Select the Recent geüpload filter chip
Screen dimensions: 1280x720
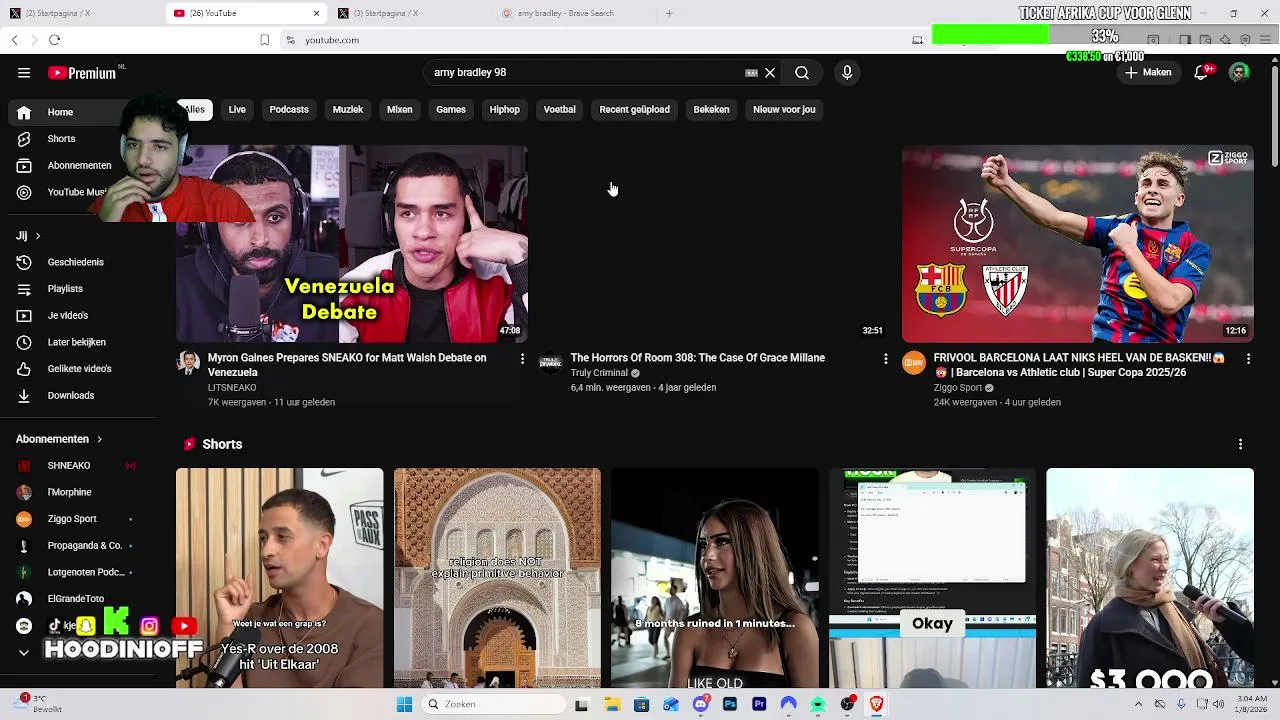click(x=635, y=110)
